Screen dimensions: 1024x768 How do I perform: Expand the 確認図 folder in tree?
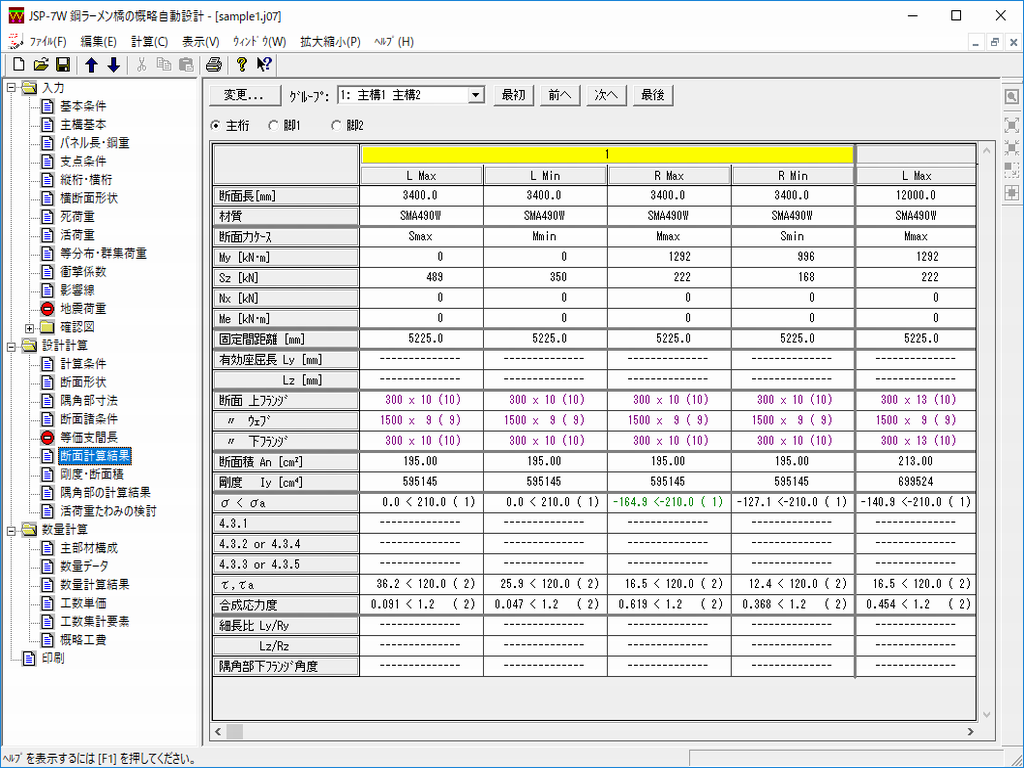30,327
